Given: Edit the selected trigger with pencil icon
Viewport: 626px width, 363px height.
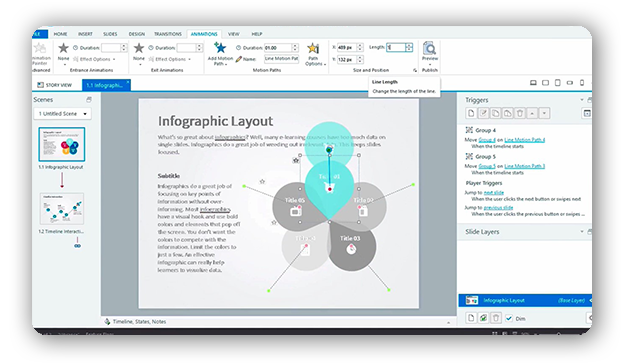Looking at the screenshot, I should tap(483, 113).
